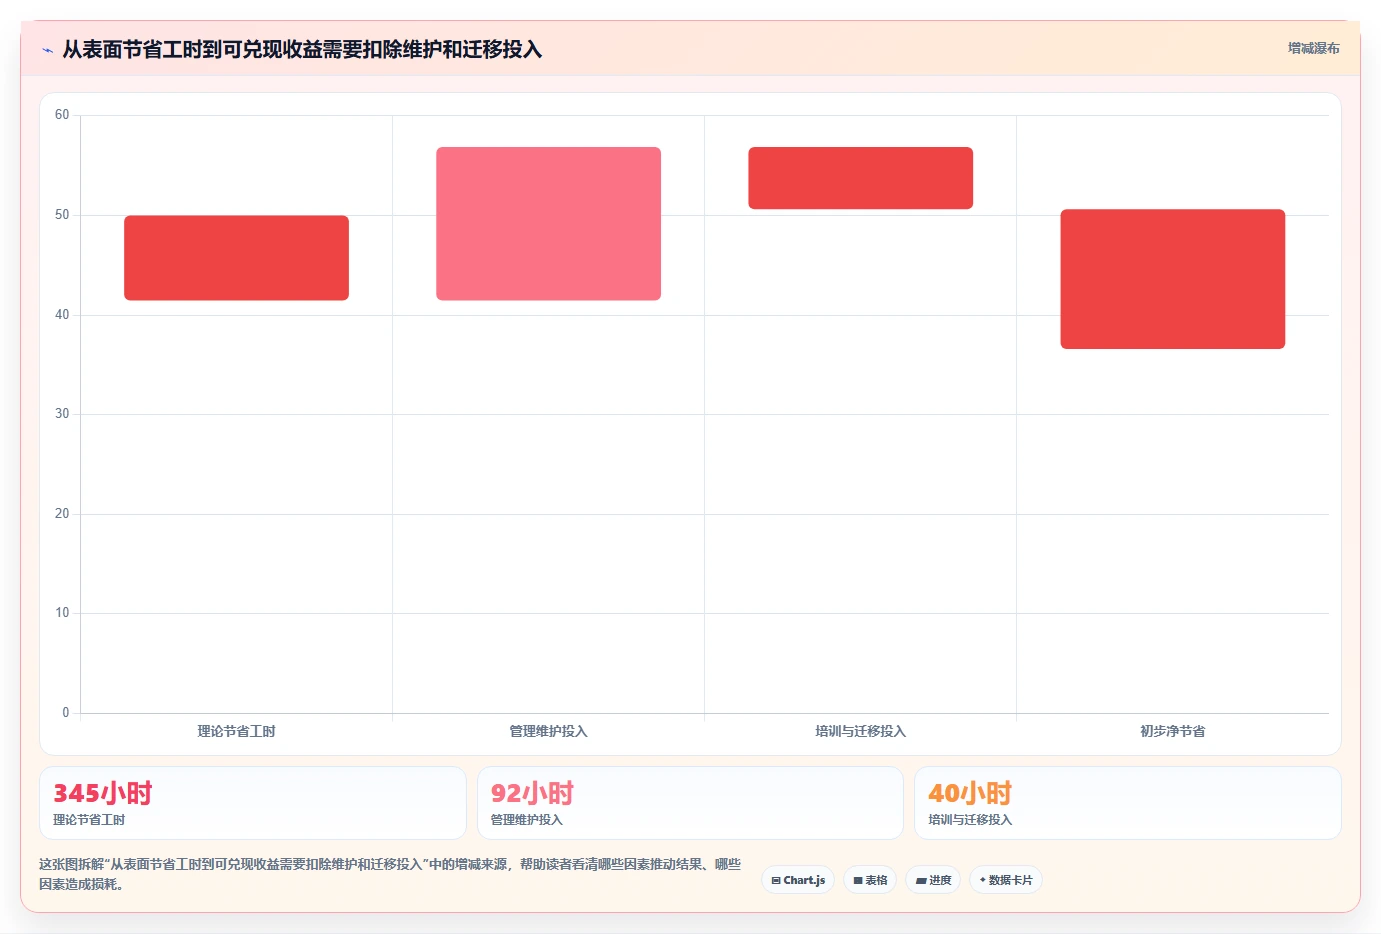Select the 进度 chip
The width and height of the screenshot is (1381, 934).
(933, 880)
